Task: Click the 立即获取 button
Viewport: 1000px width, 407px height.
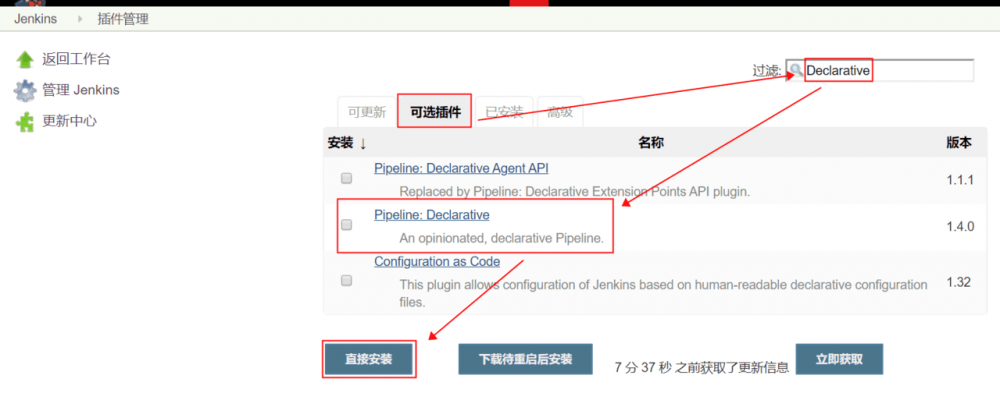Action: tap(839, 359)
